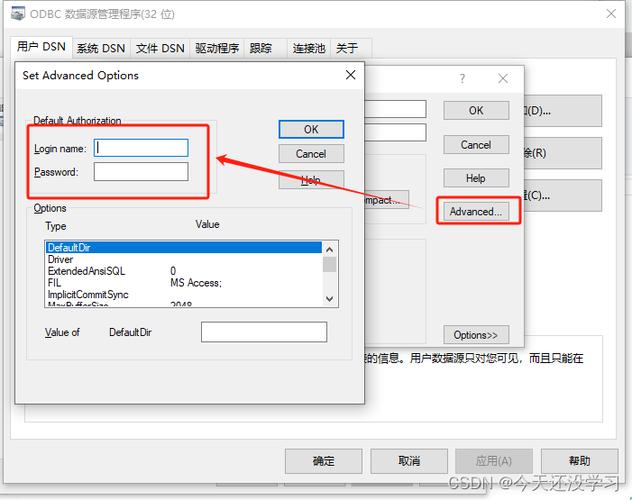Image resolution: width=632 pixels, height=500 pixels.
Task: Click the Value of DefaultDir input field
Action: coord(264,332)
